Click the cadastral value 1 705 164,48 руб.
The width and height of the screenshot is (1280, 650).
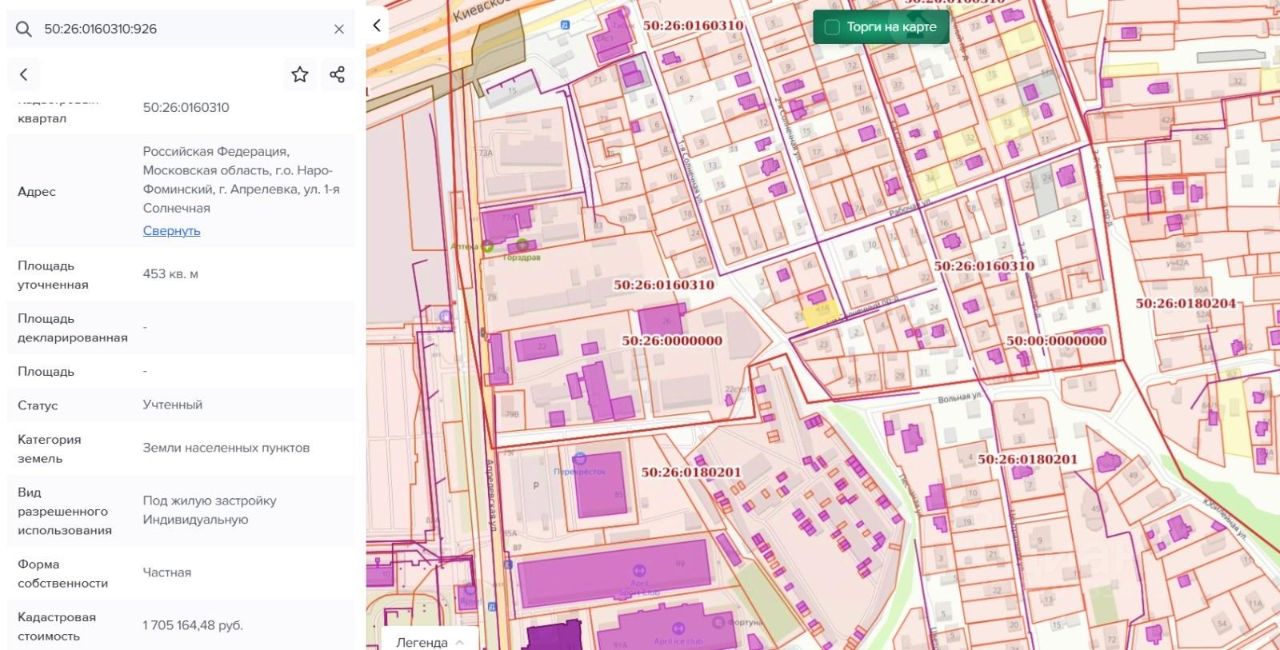(x=193, y=626)
